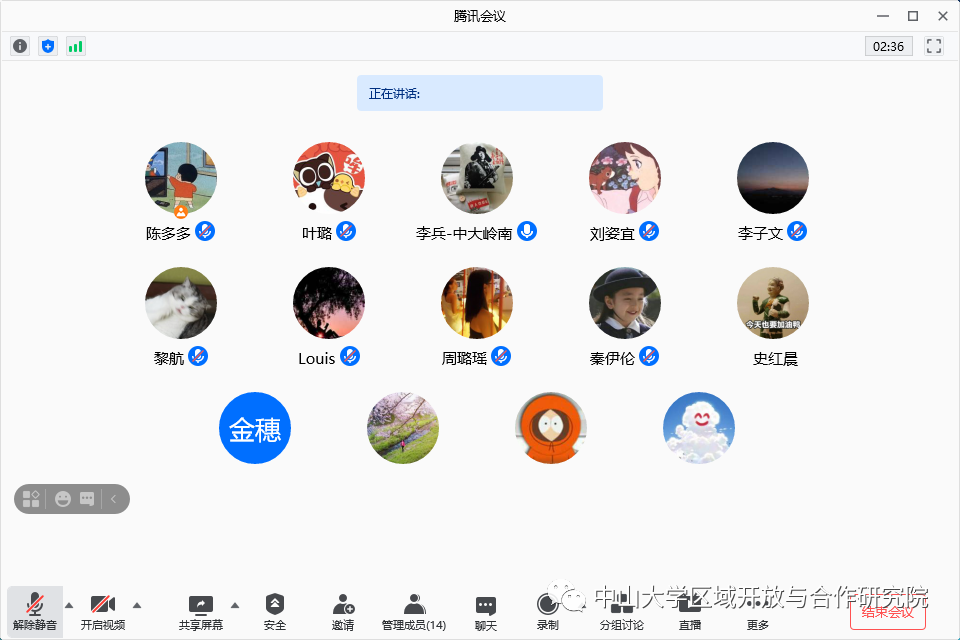The height and width of the screenshot is (640, 960).
Task: Click the 金穗 participant avatar
Action: [x=255, y=428]
